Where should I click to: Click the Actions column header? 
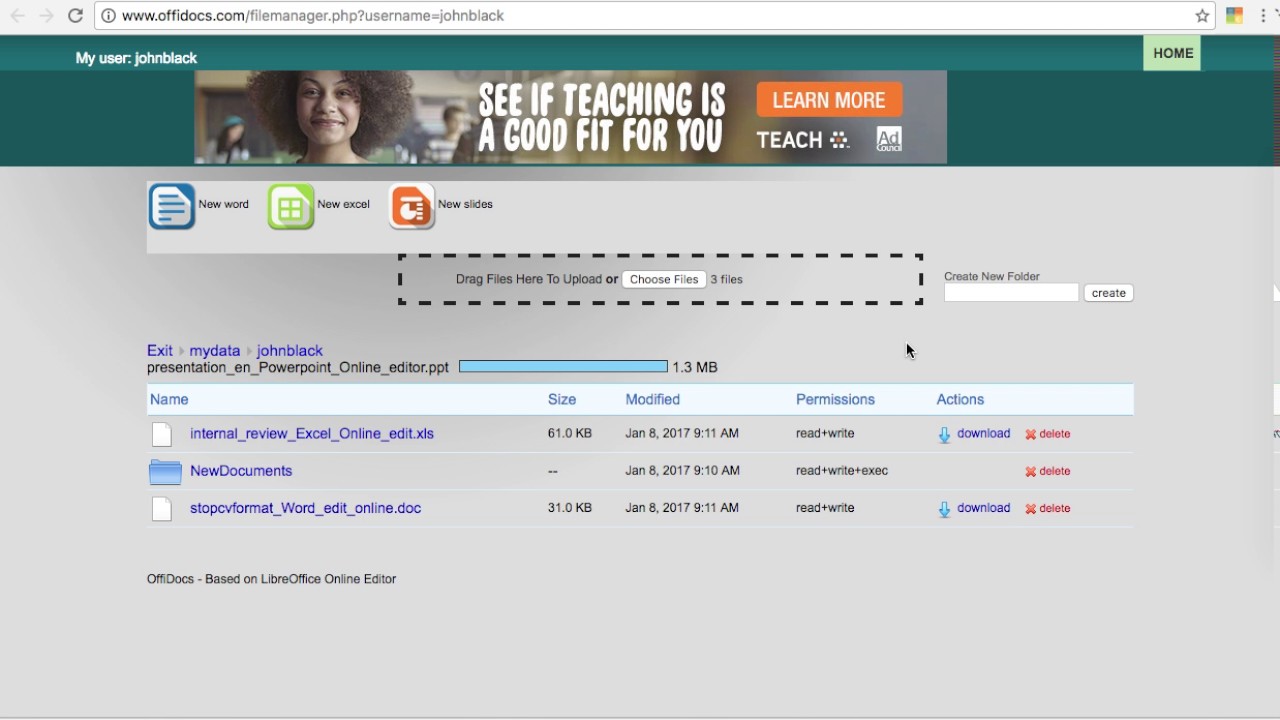coord(960,399)
